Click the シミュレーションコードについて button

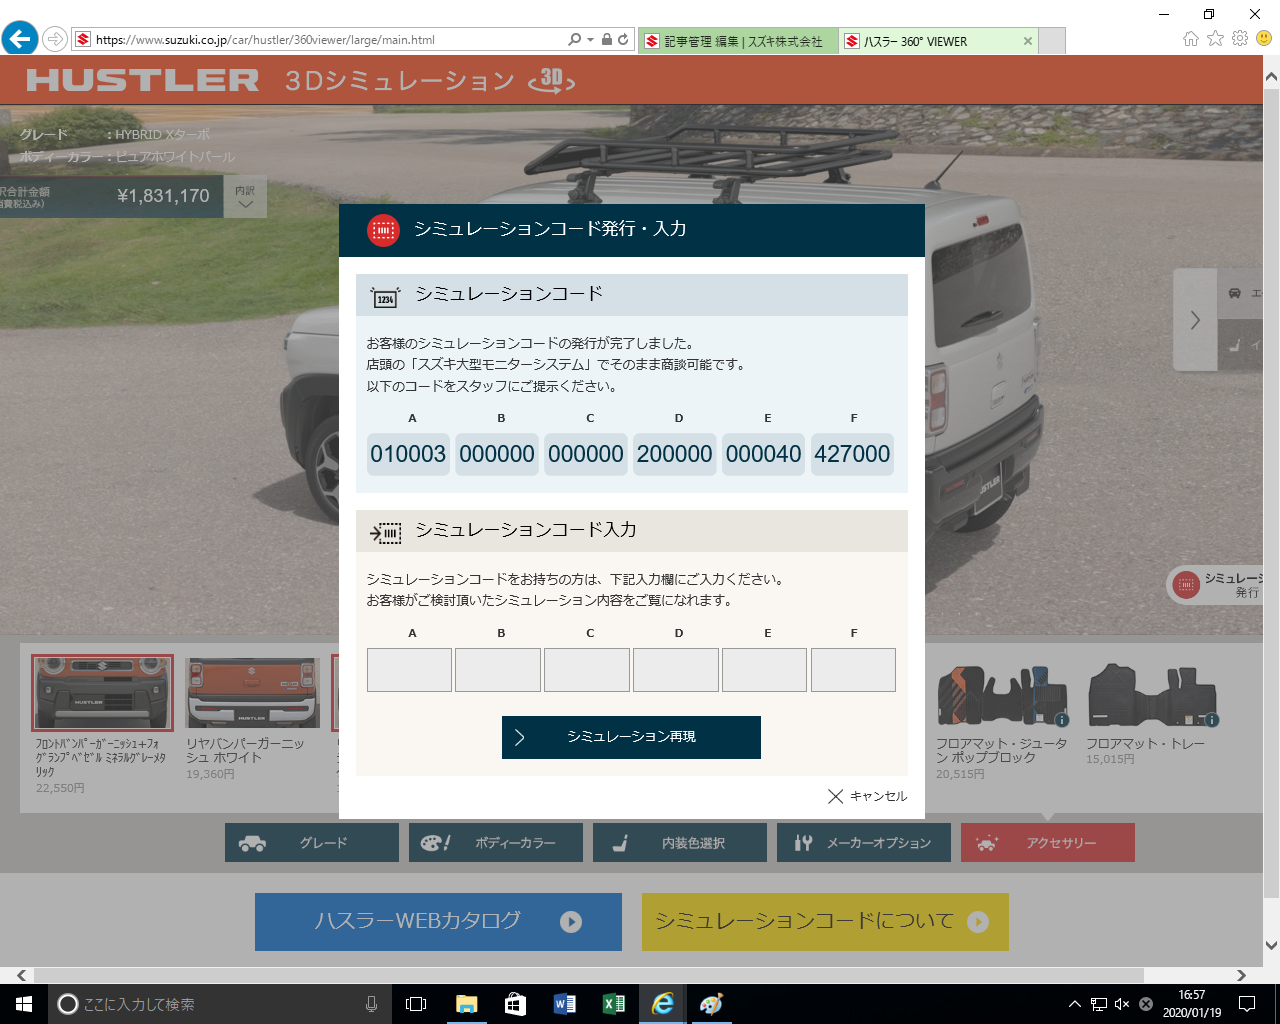[825, 922]
